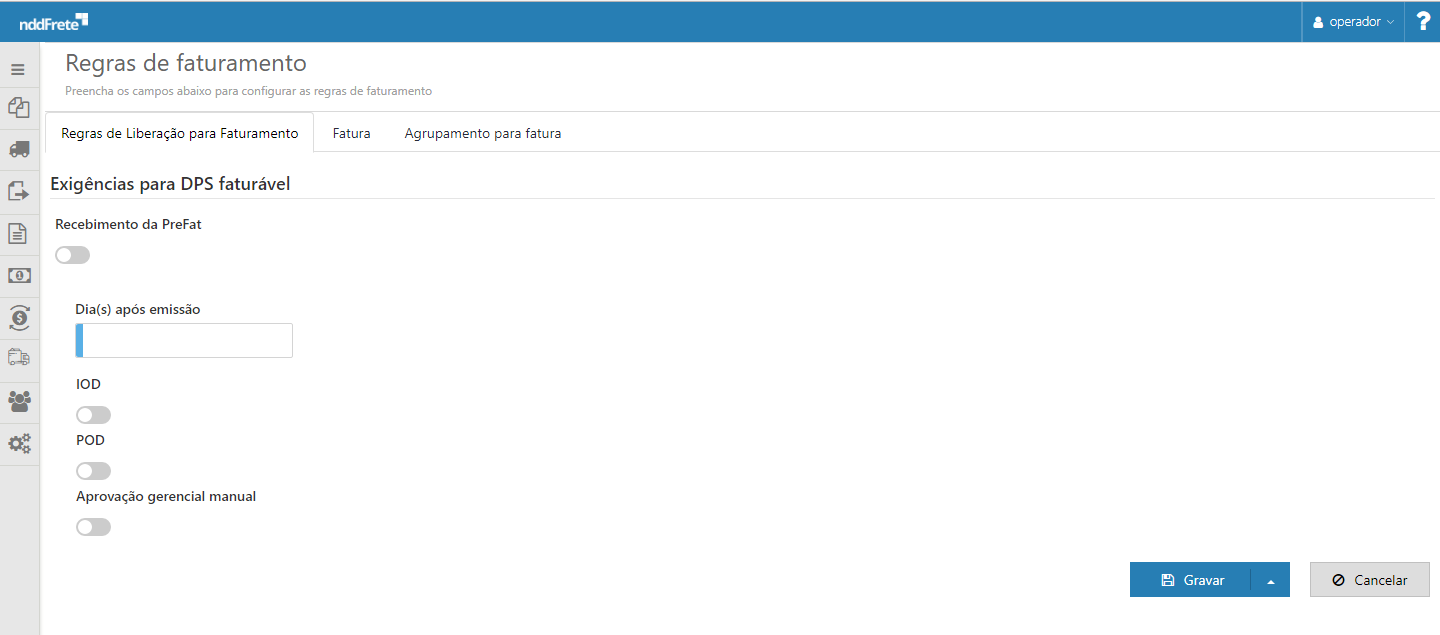Click the money bill sidebar icon
The image size is (1440, 635).
18,275
